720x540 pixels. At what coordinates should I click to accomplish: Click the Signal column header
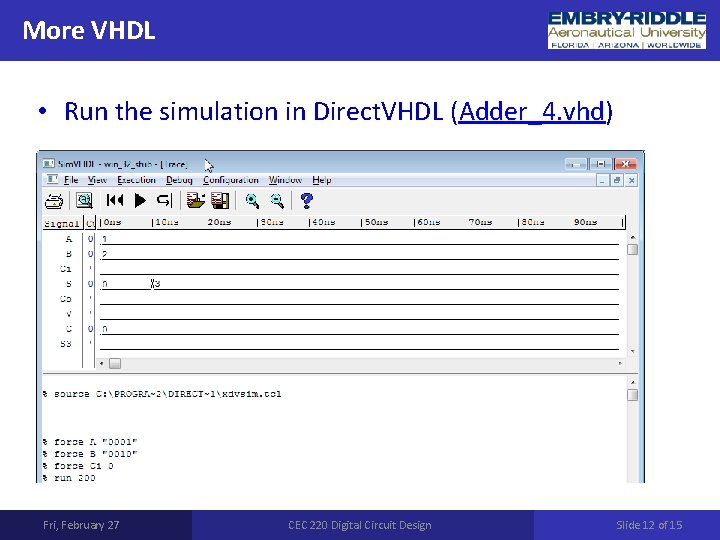[x=62, y=223]
